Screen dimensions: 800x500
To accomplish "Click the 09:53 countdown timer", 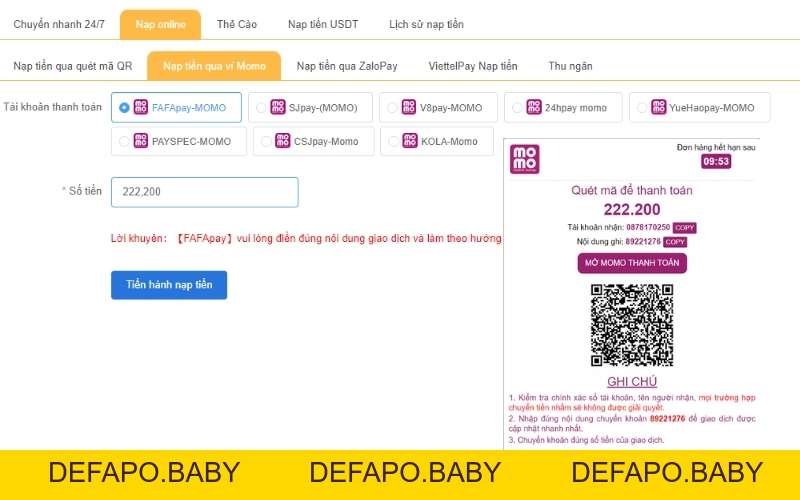I will (716, 162).
